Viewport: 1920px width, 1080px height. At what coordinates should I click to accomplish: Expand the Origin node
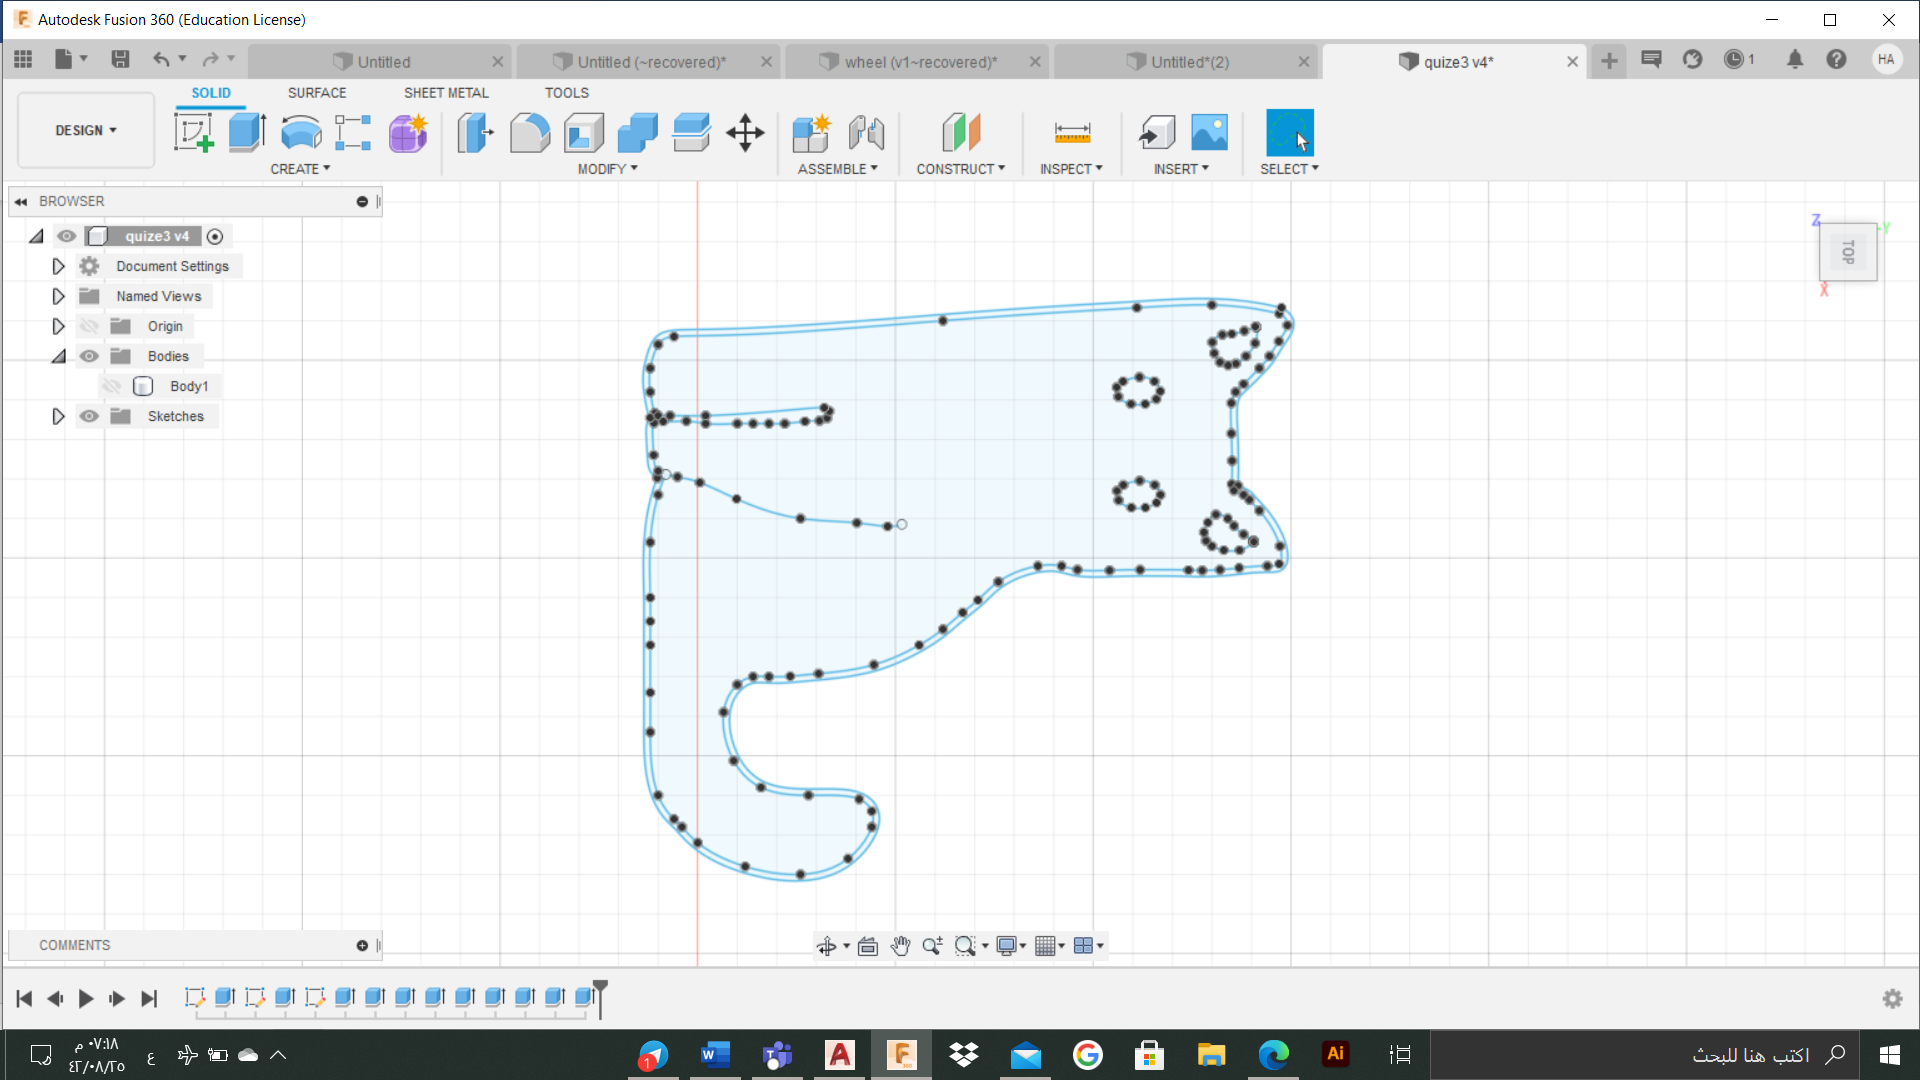point(58,326)
